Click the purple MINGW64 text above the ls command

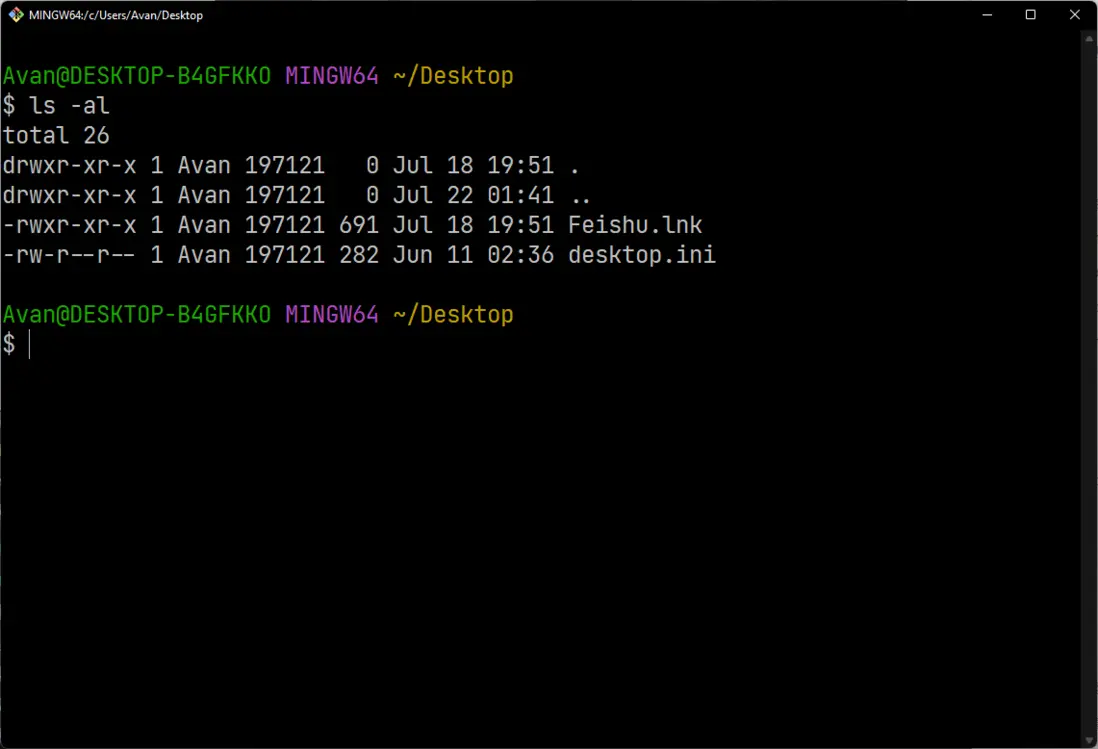(332, 76)
